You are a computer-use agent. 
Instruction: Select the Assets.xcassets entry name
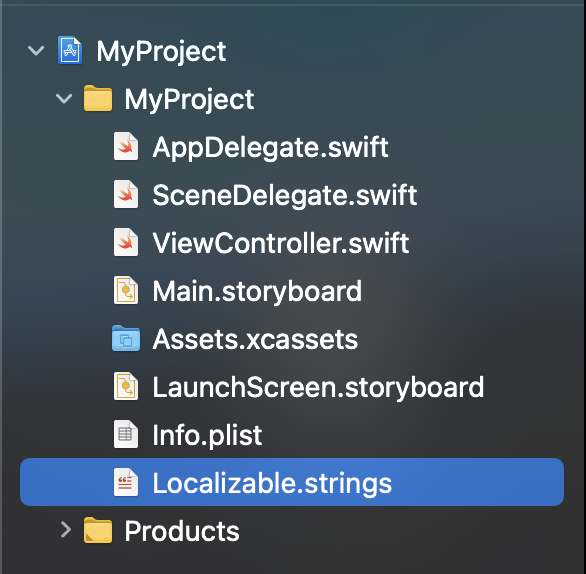[255, 339]
